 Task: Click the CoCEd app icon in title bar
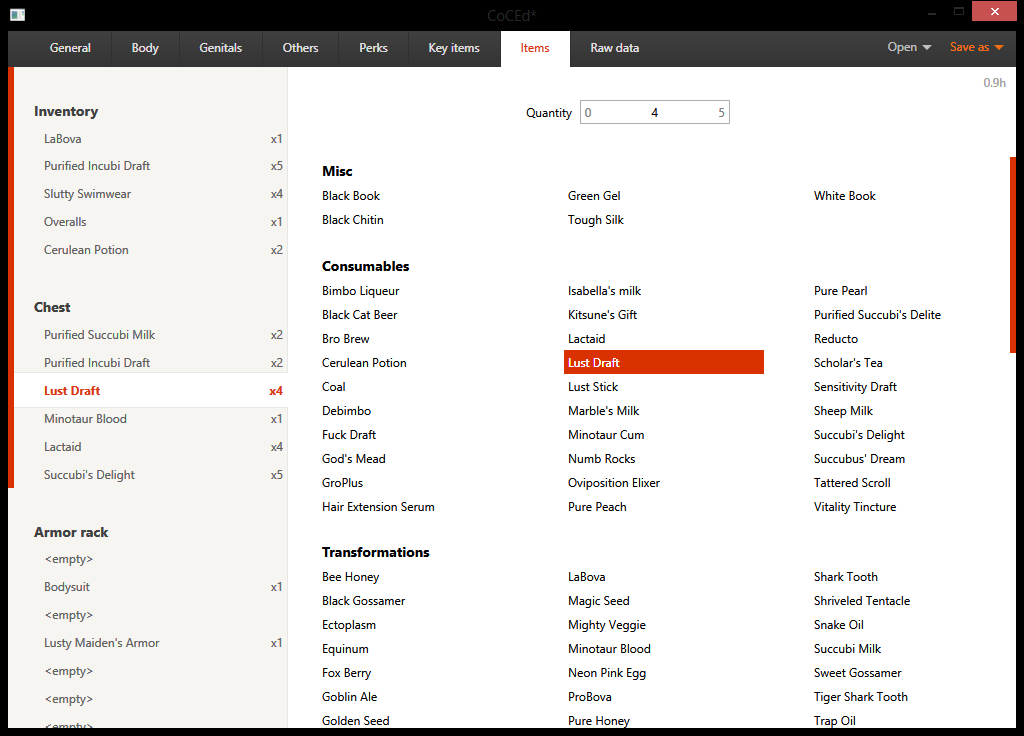(17, 14)
